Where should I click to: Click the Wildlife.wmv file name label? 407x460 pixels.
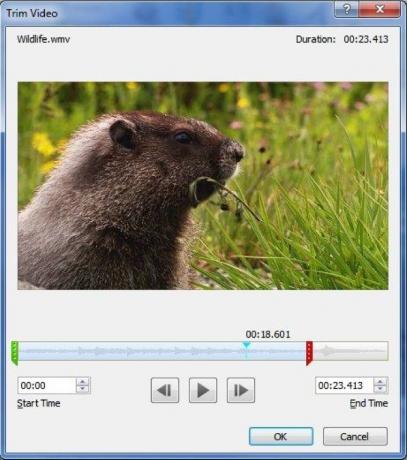point(44,39)
